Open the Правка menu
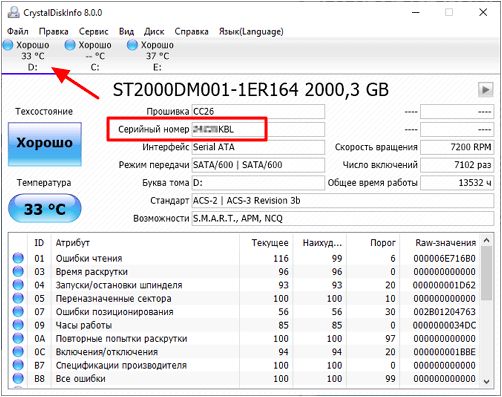Image resolution: width=502 pixels, height=397 pixels. 54,32
